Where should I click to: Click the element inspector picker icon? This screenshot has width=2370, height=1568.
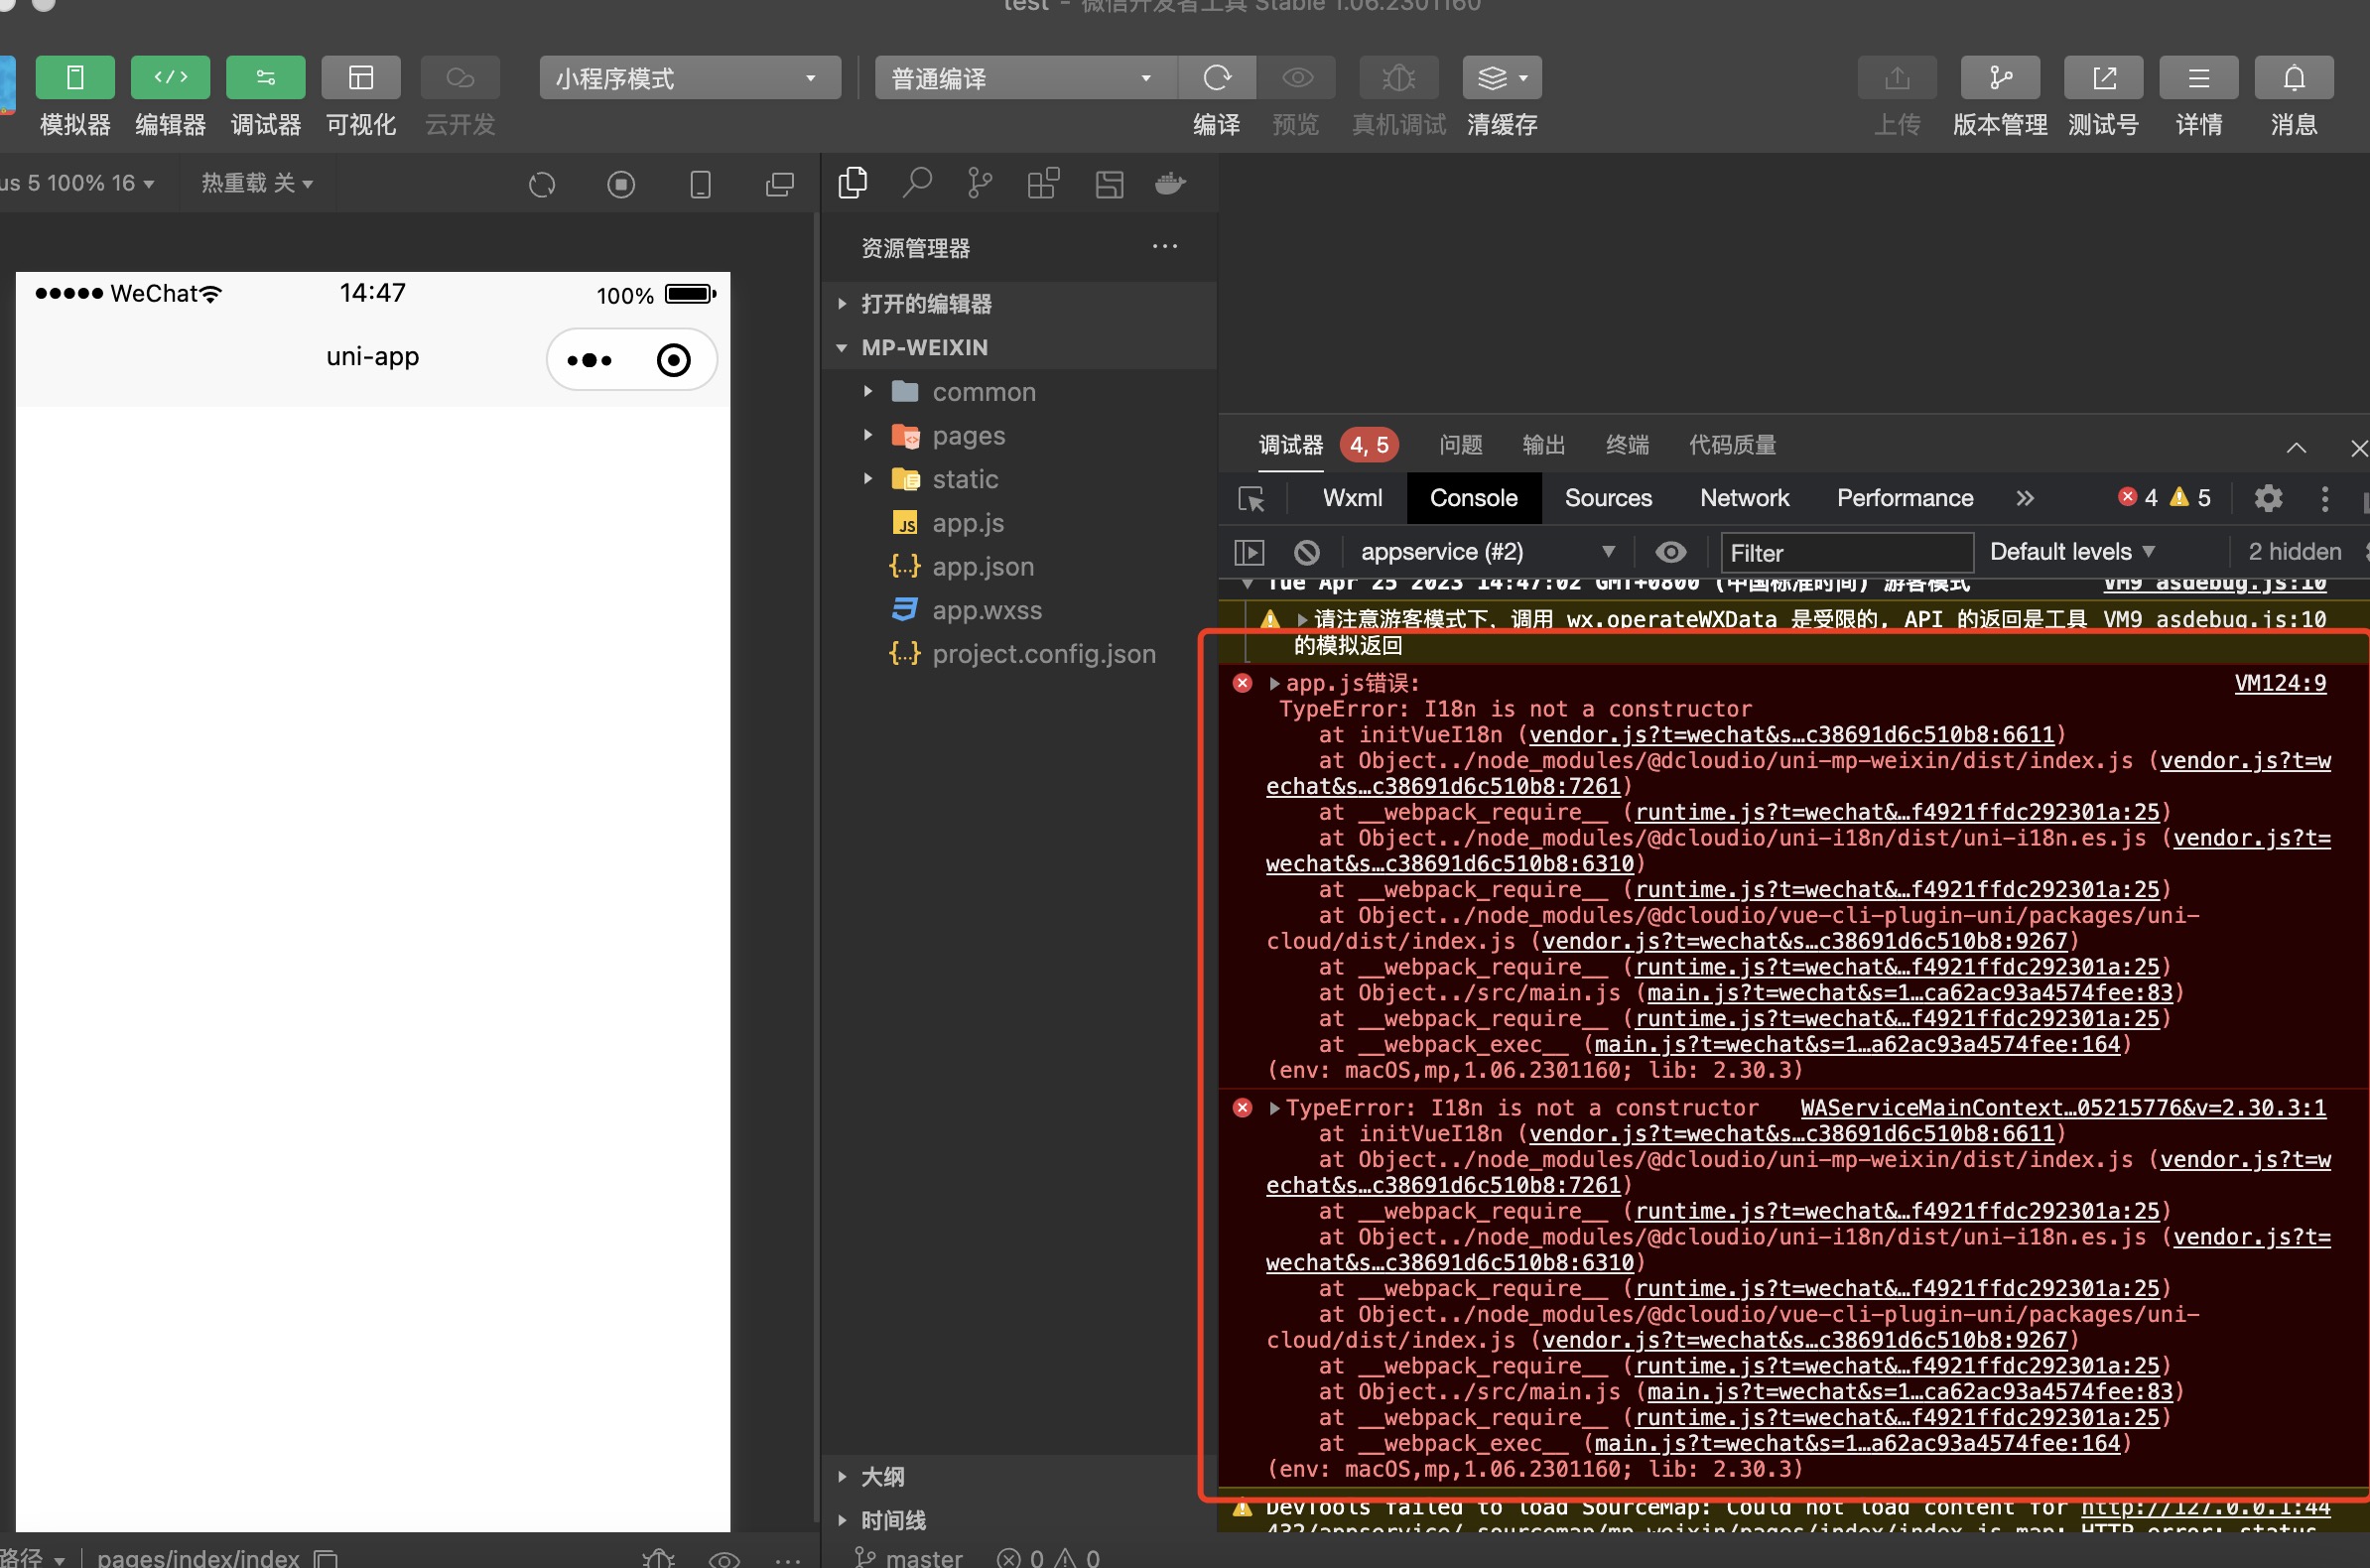[x=1251, y=498]
